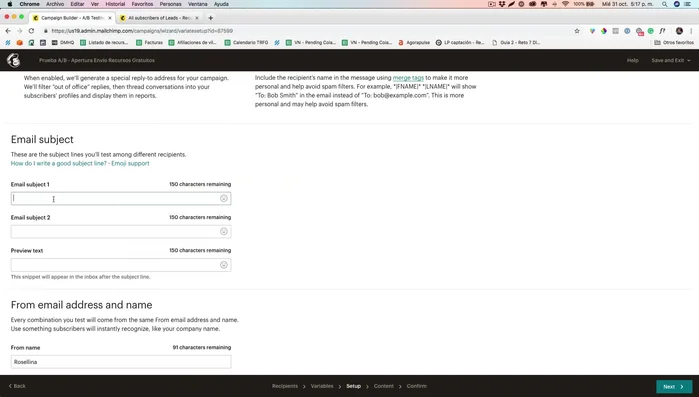
Task: Open LP captación bookmark
Action: coord(460,43)
